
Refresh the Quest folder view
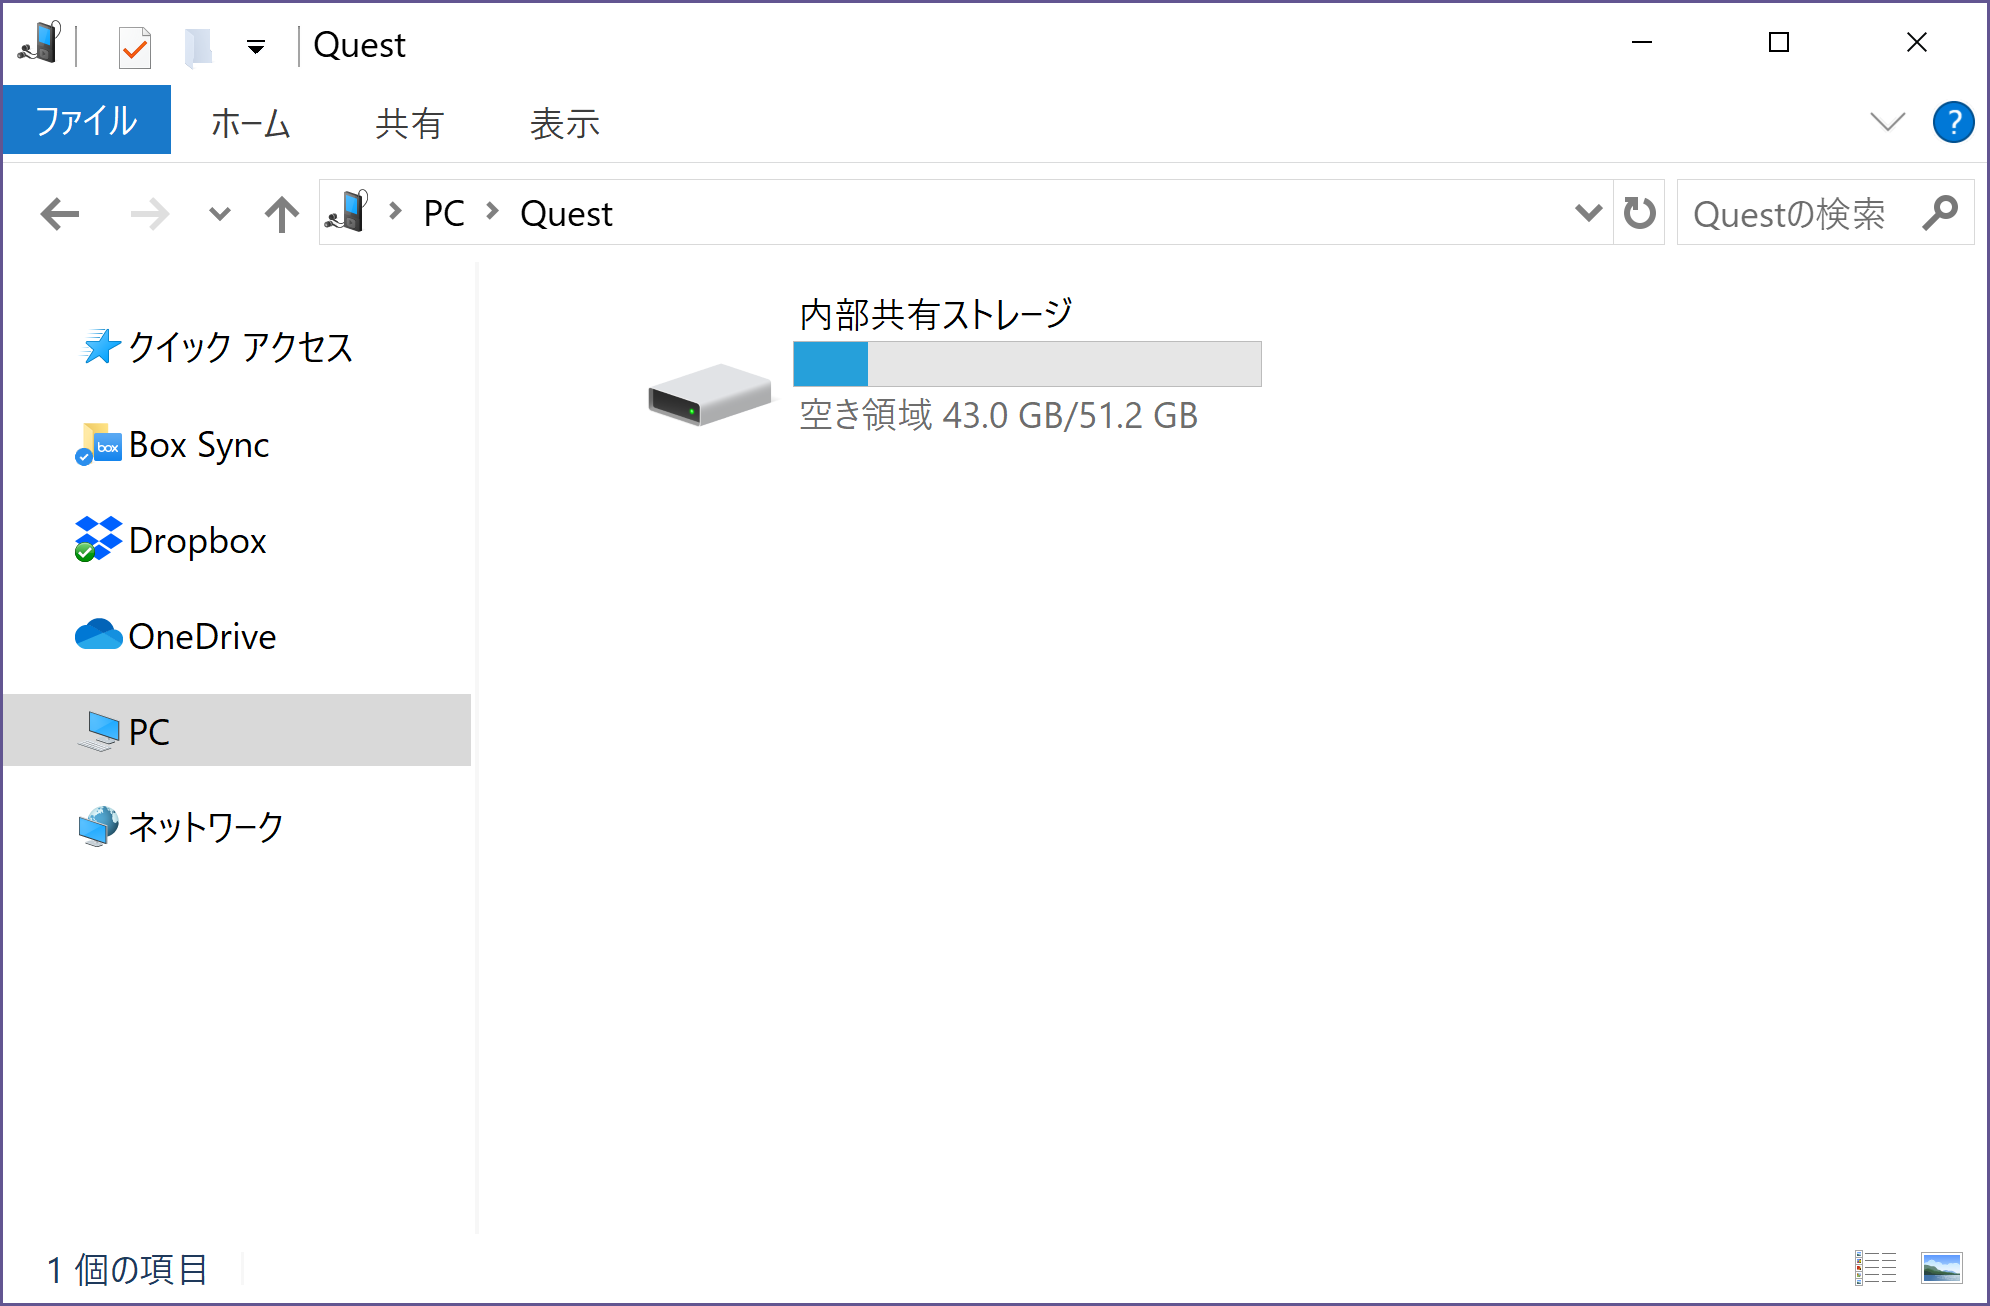[x=1638, y=212]
